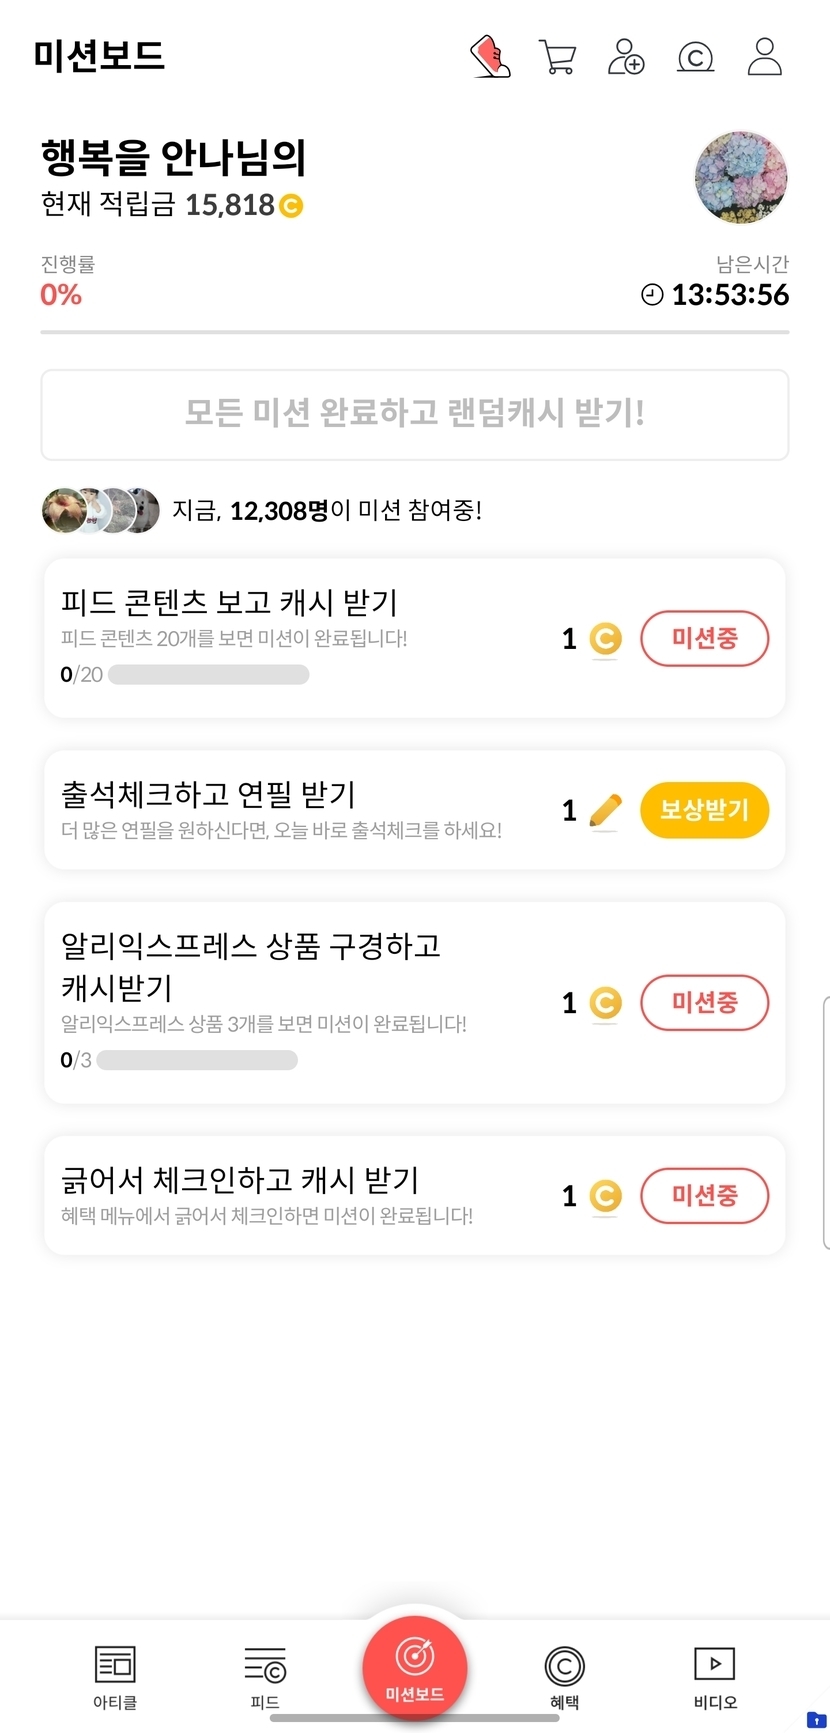
Task: Claim pencil reward with 보상받기 button
Action: pos(704,810)
